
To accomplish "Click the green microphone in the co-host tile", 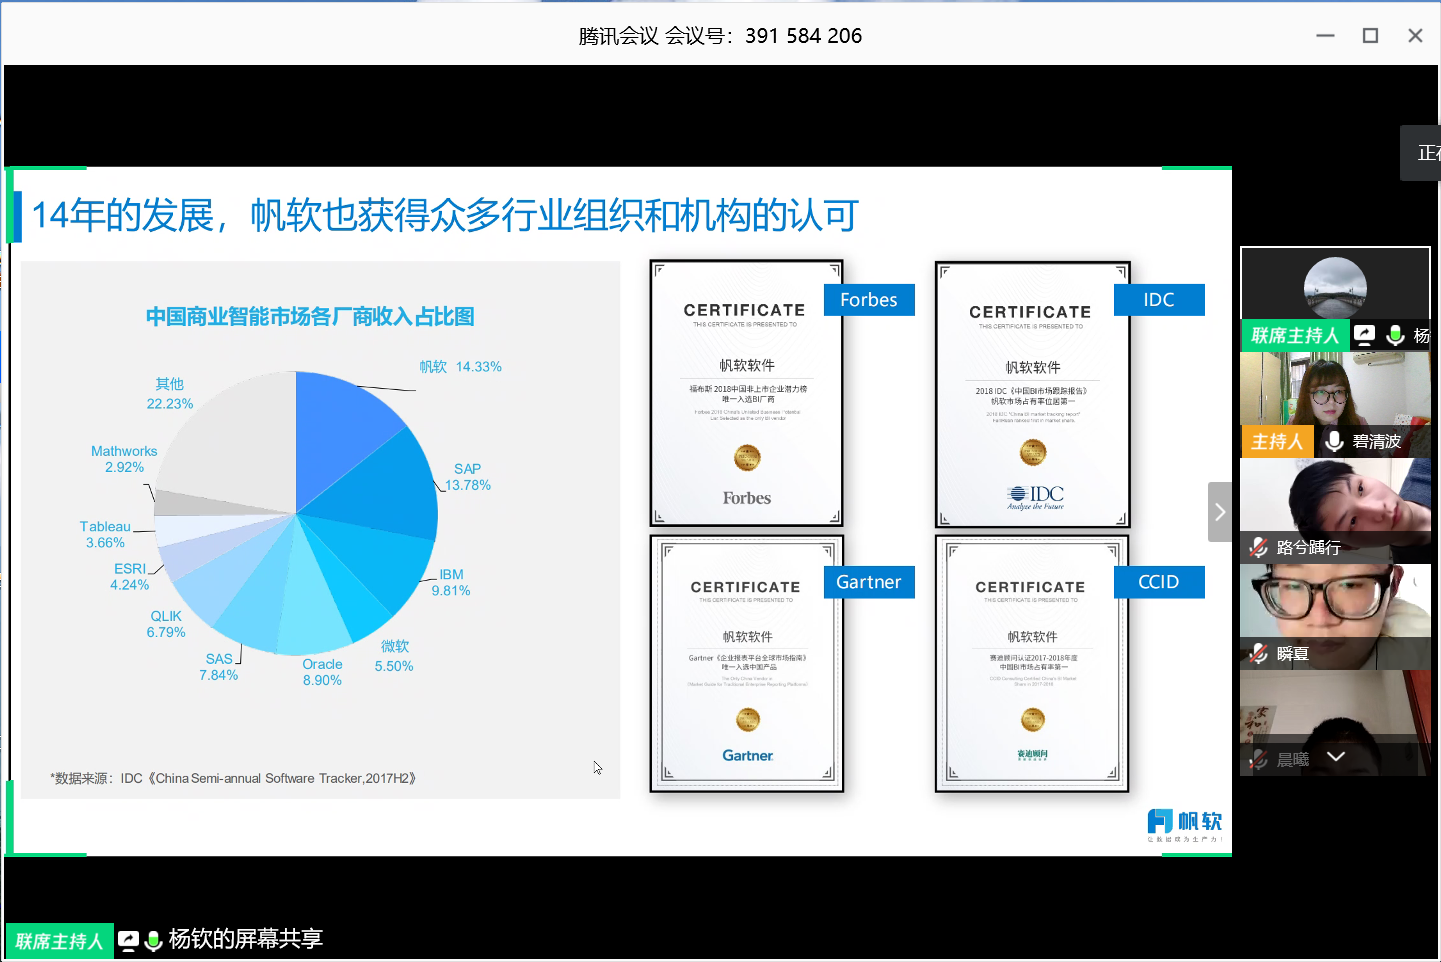I will [x=1395, y=335].
